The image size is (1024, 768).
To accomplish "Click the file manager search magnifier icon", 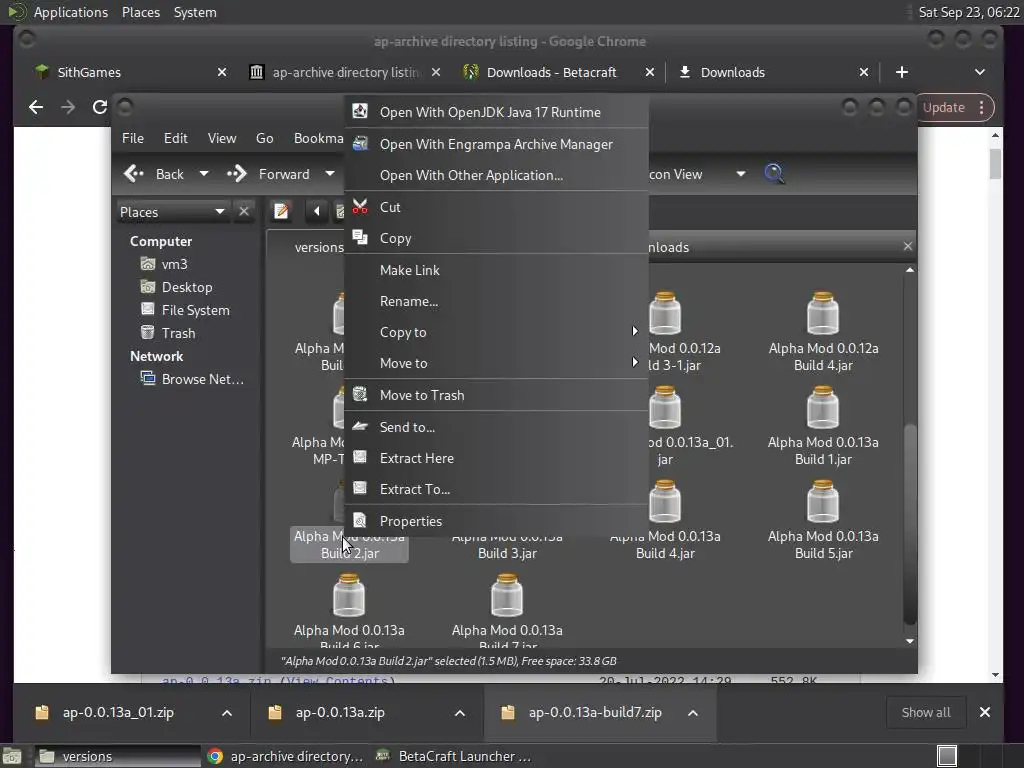I will tap(774, 174).
